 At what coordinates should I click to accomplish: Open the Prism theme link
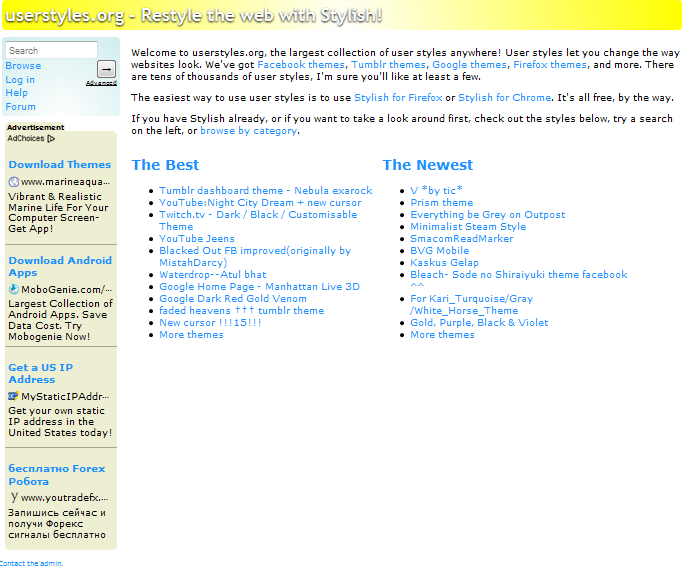[442, 203]
